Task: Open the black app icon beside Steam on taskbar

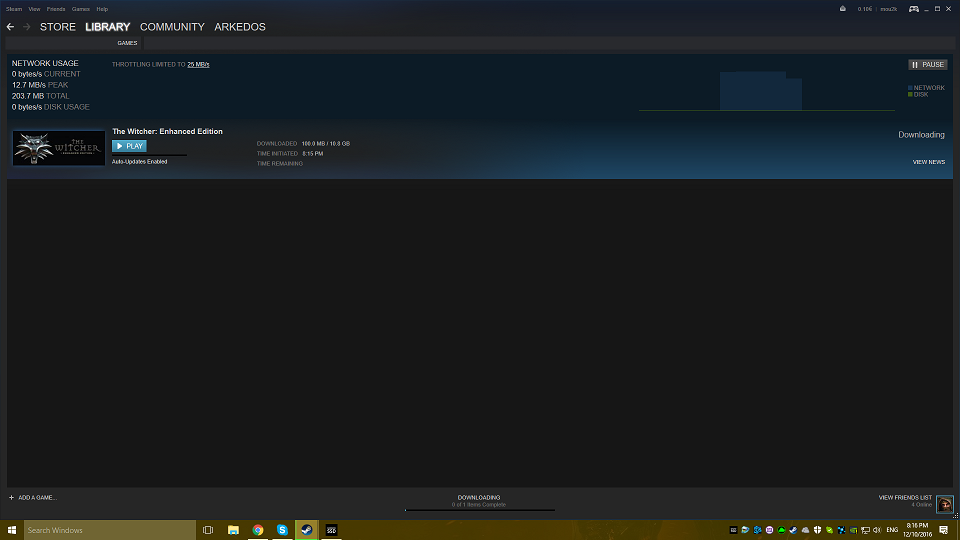Action: 331,530
